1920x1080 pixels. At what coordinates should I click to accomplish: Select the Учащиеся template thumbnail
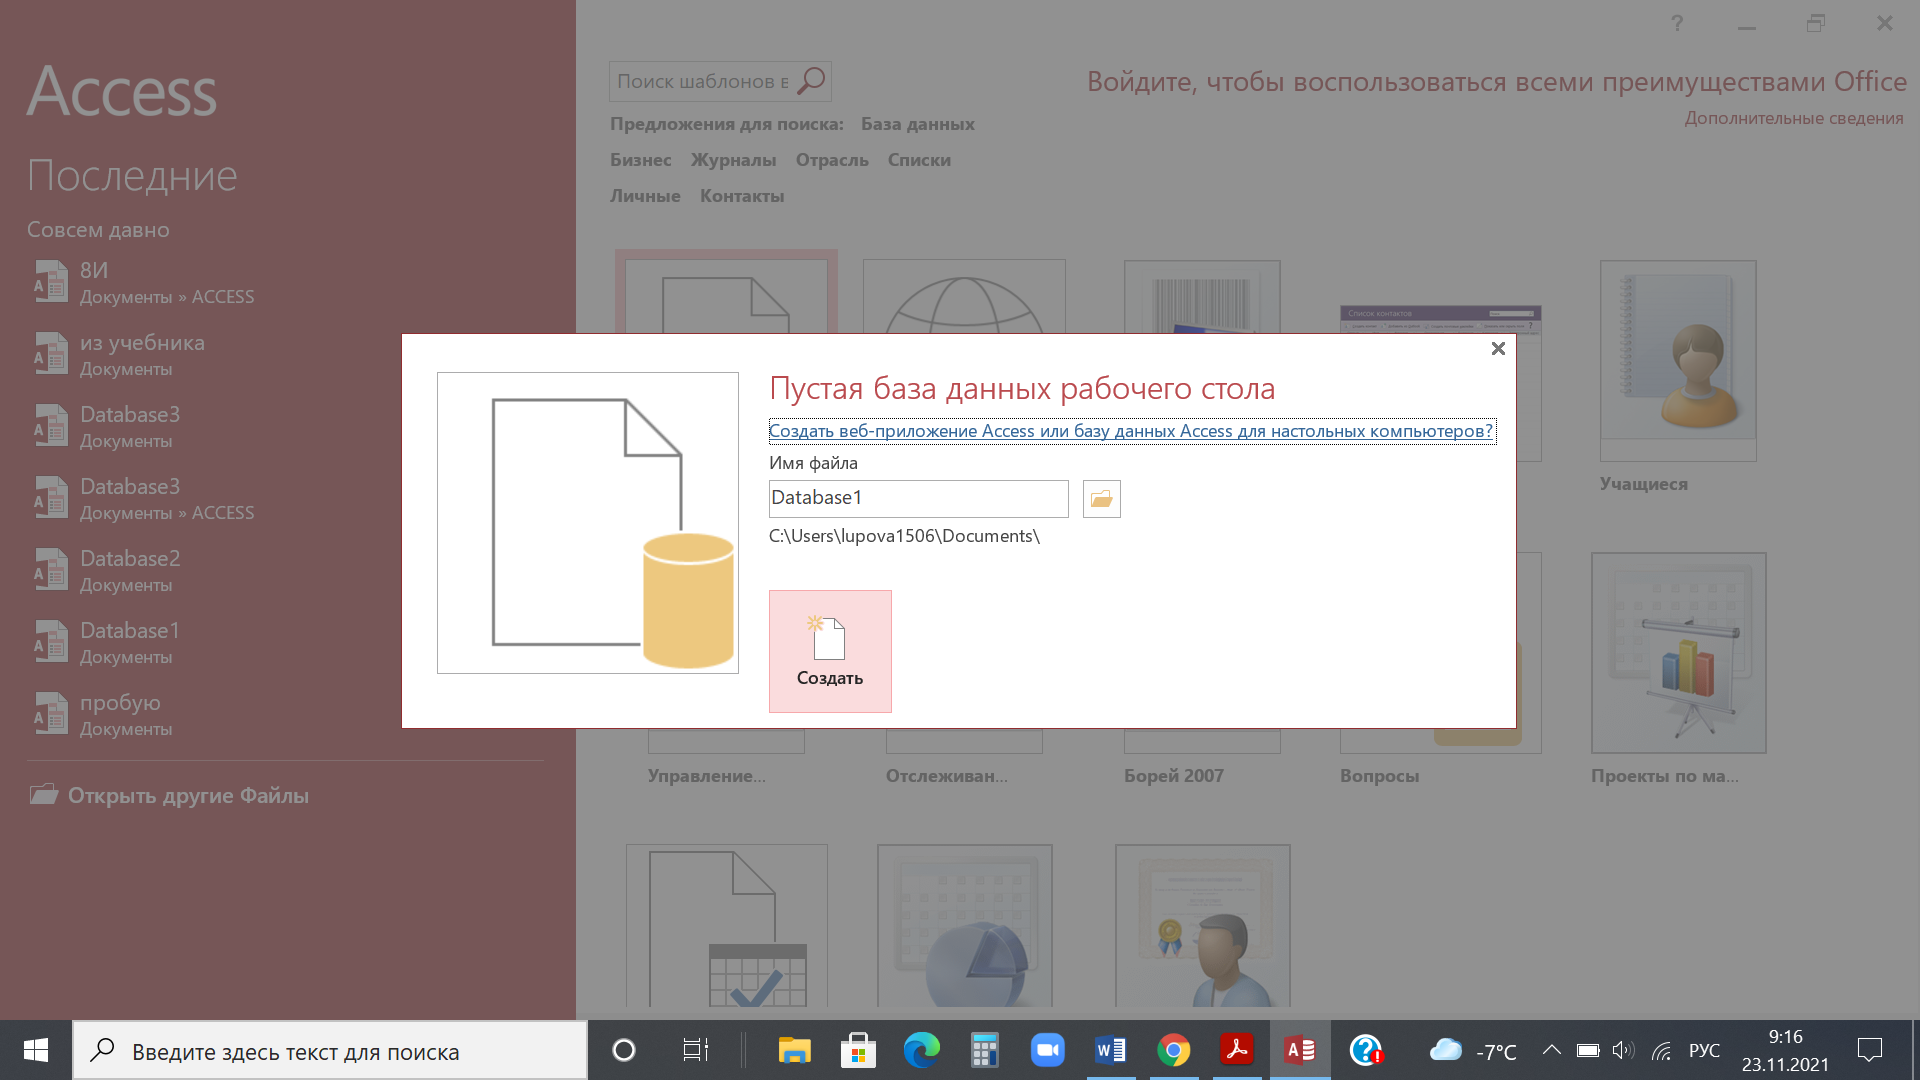coord(1678,361)
